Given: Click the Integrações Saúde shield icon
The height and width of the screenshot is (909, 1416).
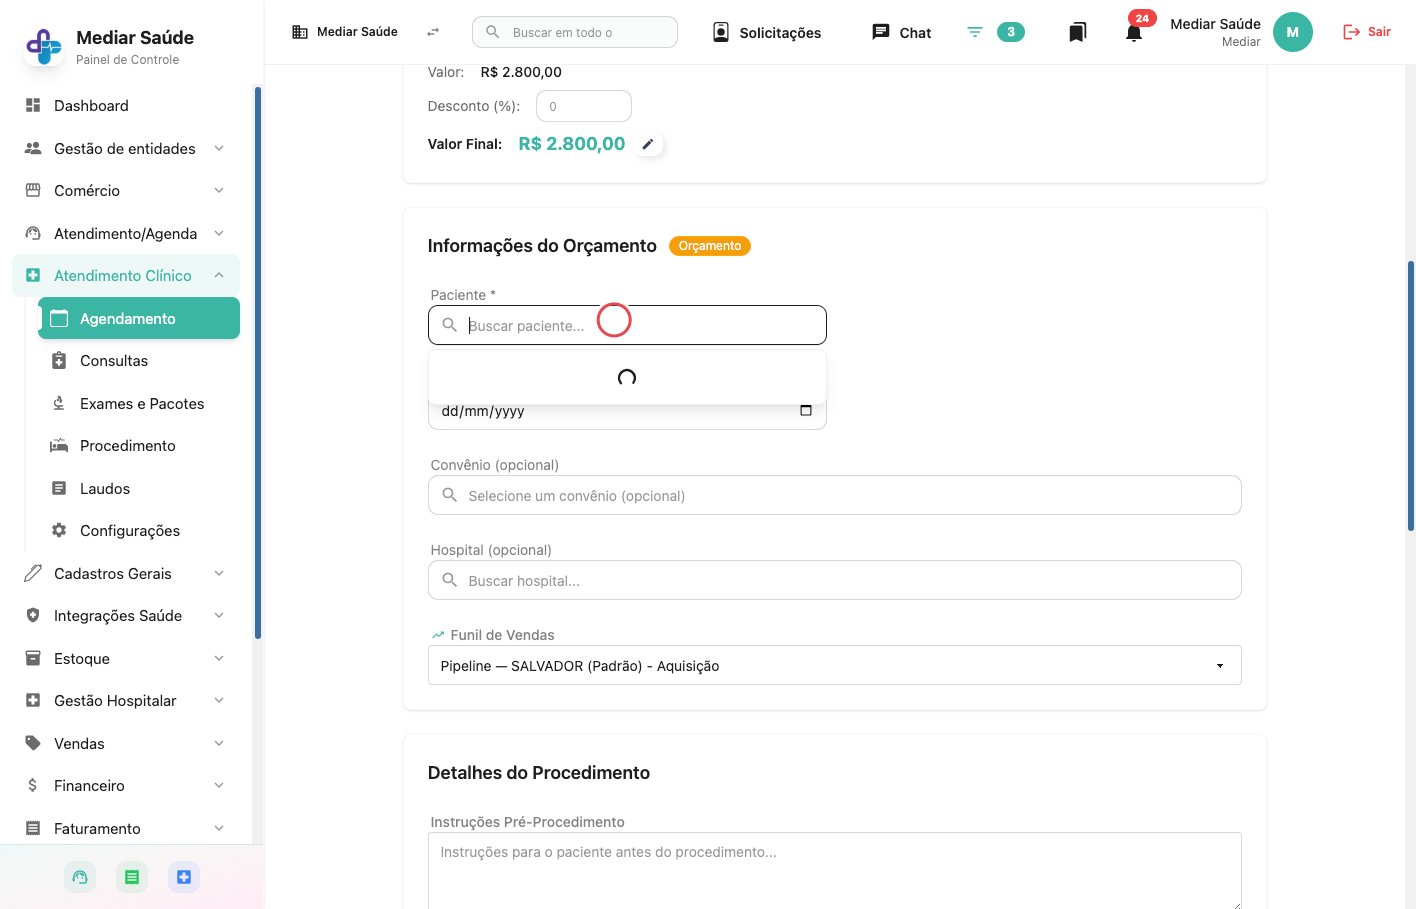Looking at the screenshot, I should pyautogui.click(x=33, y=615).
